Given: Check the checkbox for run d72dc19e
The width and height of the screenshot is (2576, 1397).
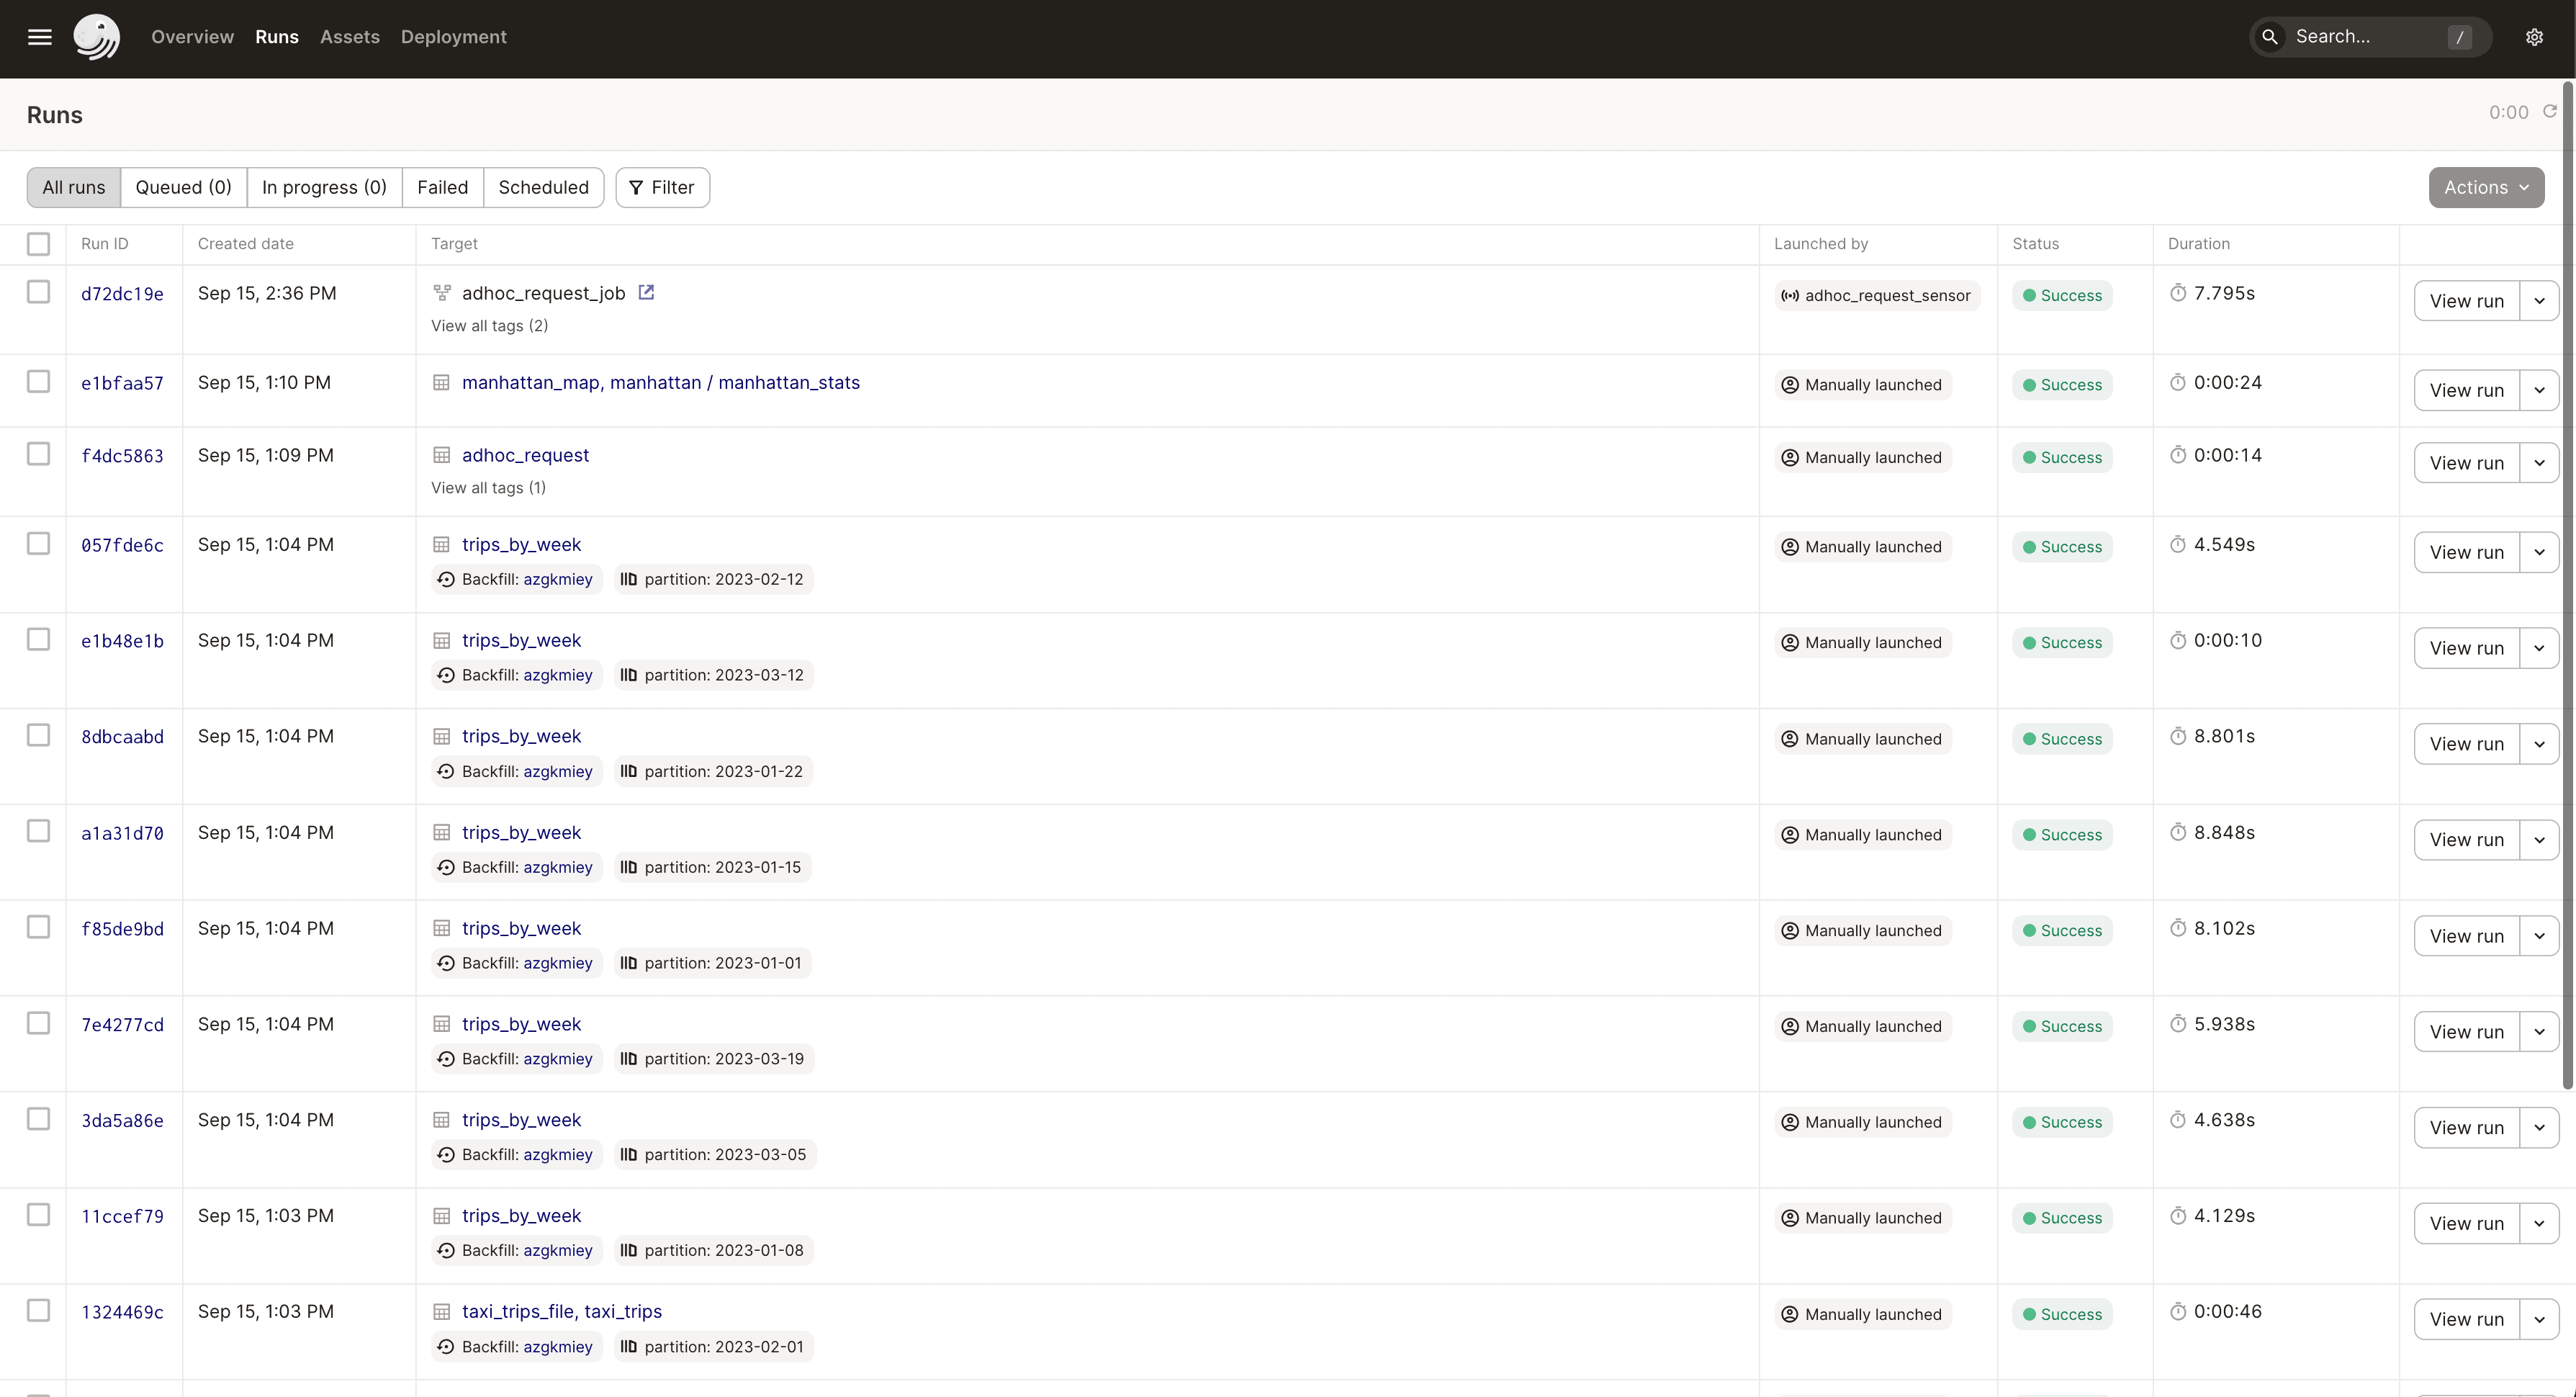Looking at the screenshot, I should click(x=38, y=292).
